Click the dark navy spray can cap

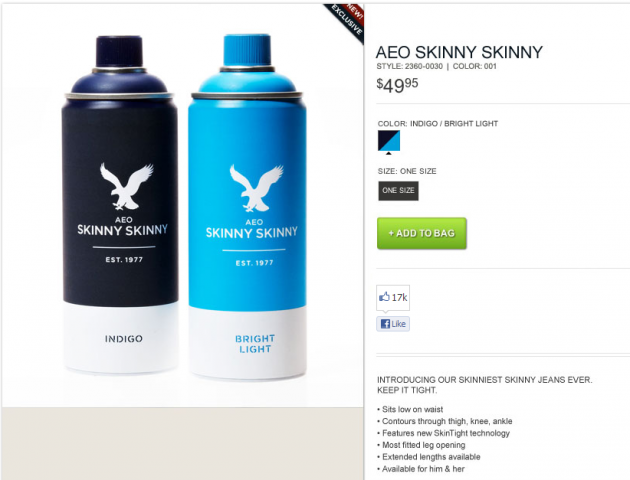tap(119, 51)
